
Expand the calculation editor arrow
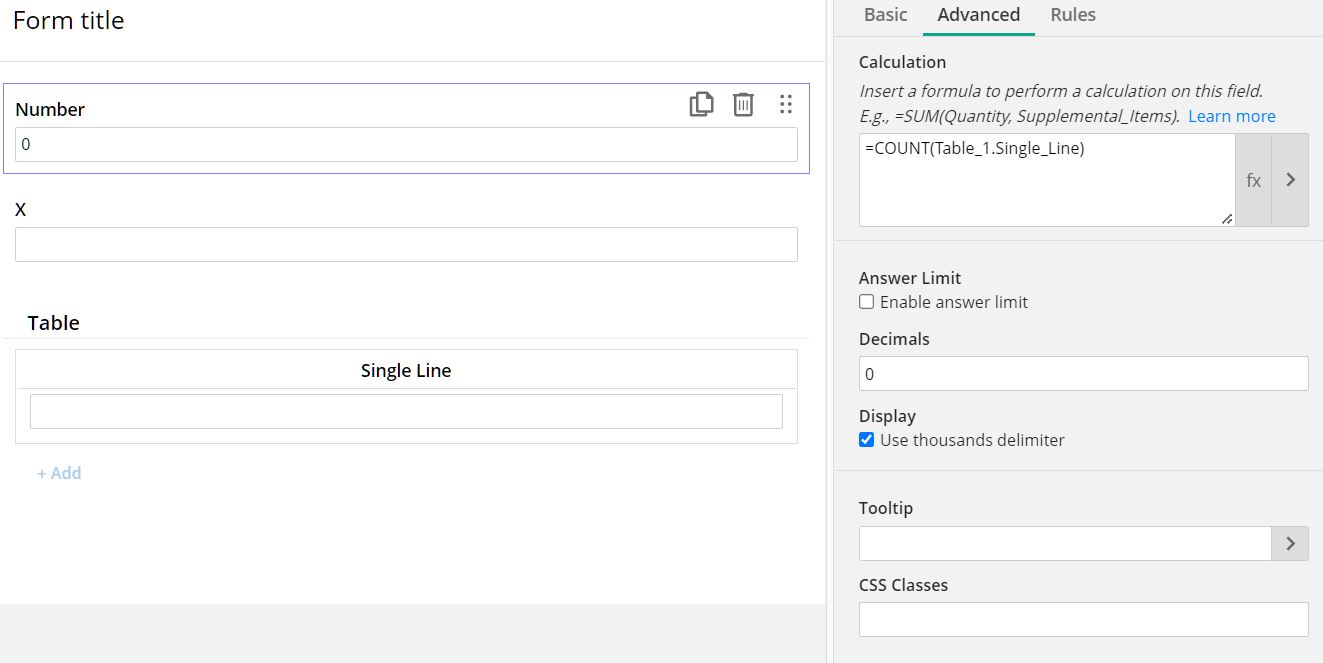pyautogui.click(x=1290, y=180)
